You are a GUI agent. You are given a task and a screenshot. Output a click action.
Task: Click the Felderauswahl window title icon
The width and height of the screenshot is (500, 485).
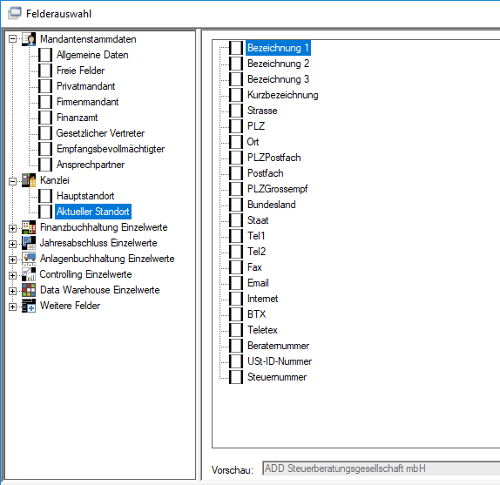15,13
